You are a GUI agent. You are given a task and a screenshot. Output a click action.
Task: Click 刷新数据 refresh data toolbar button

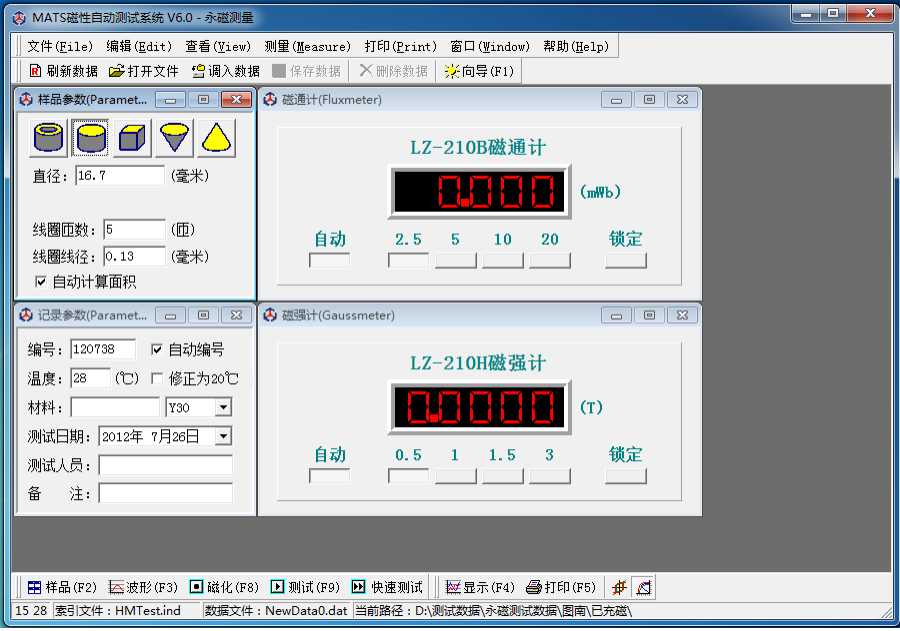click(63, 71)
